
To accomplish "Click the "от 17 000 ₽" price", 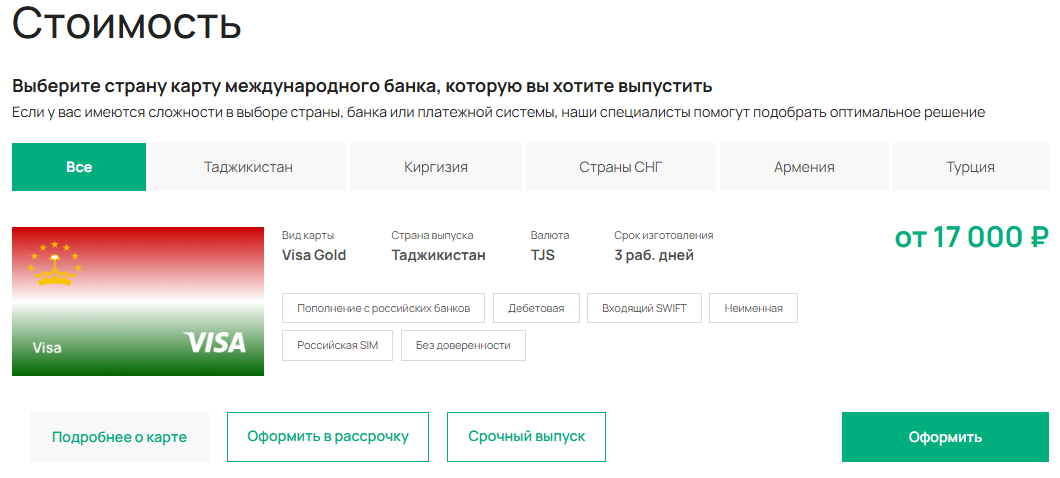I will click(970, 237).
